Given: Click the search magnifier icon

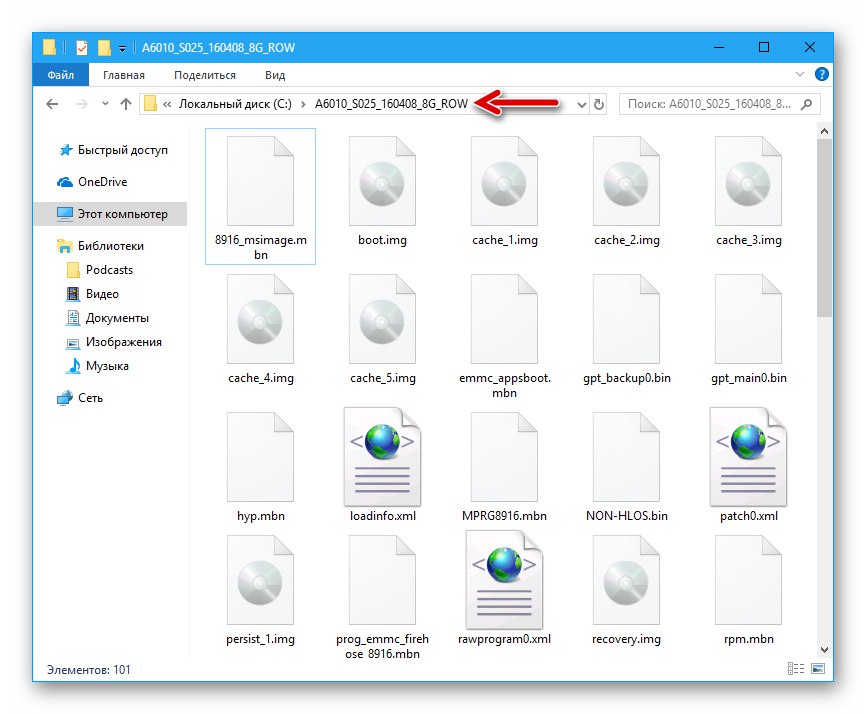Looking at the screenshot, I should pyautogui.click(x=807, y=104).
